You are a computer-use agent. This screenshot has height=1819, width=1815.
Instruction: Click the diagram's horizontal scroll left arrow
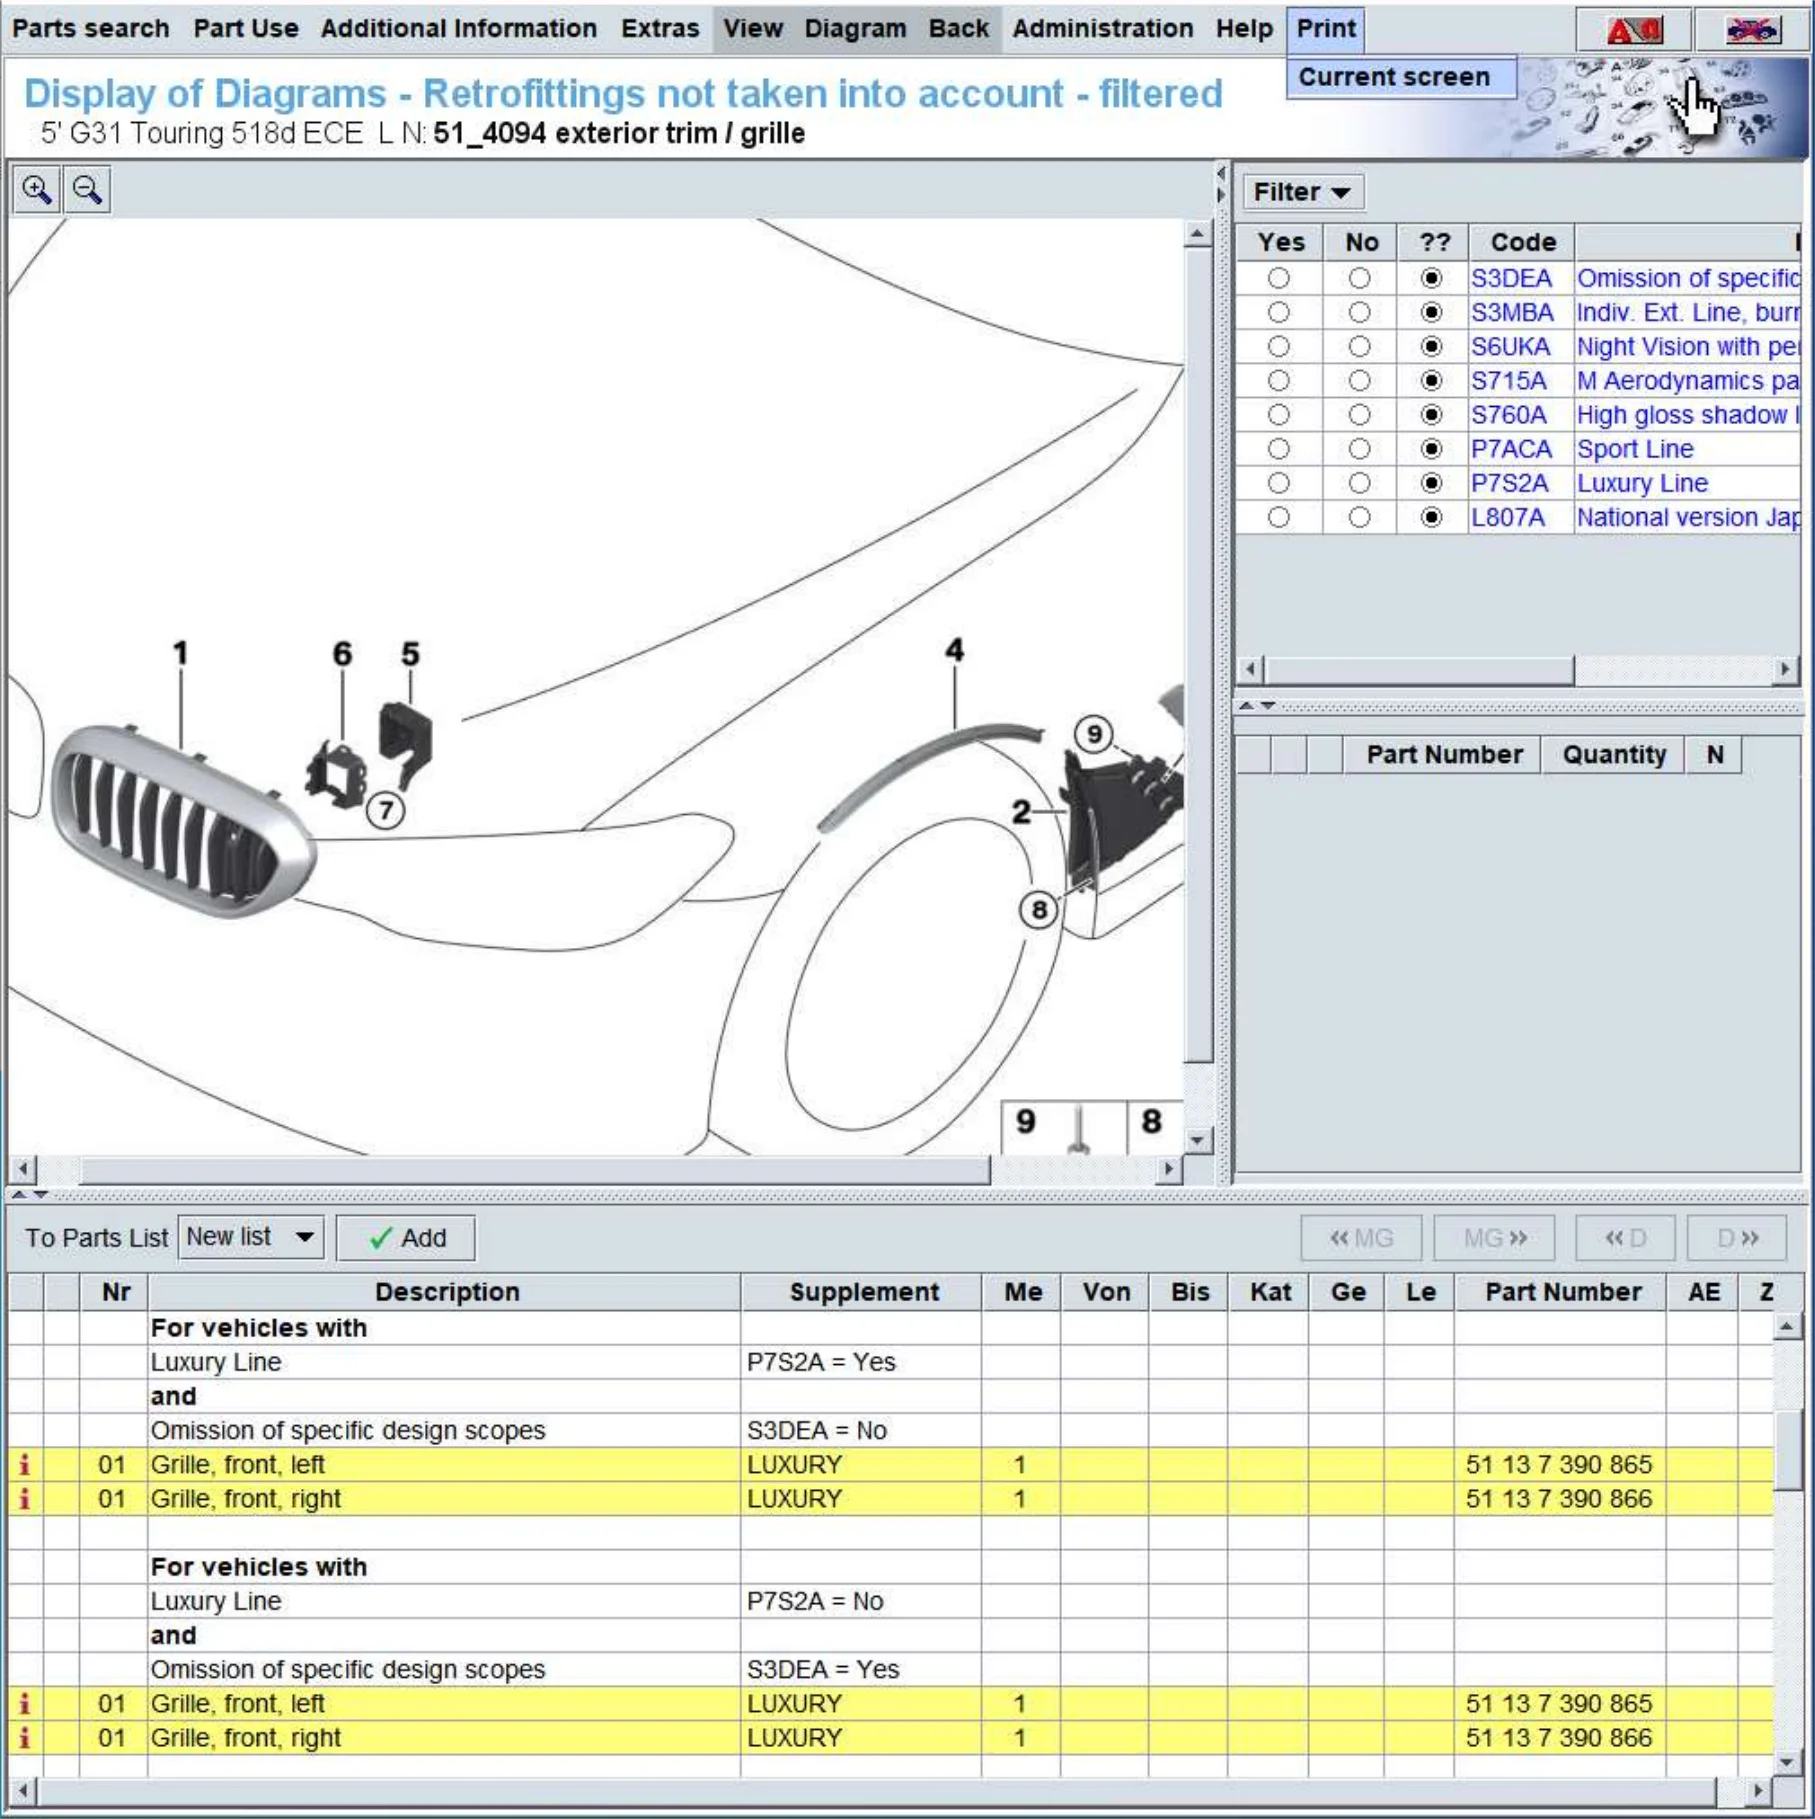point(22,1169)
